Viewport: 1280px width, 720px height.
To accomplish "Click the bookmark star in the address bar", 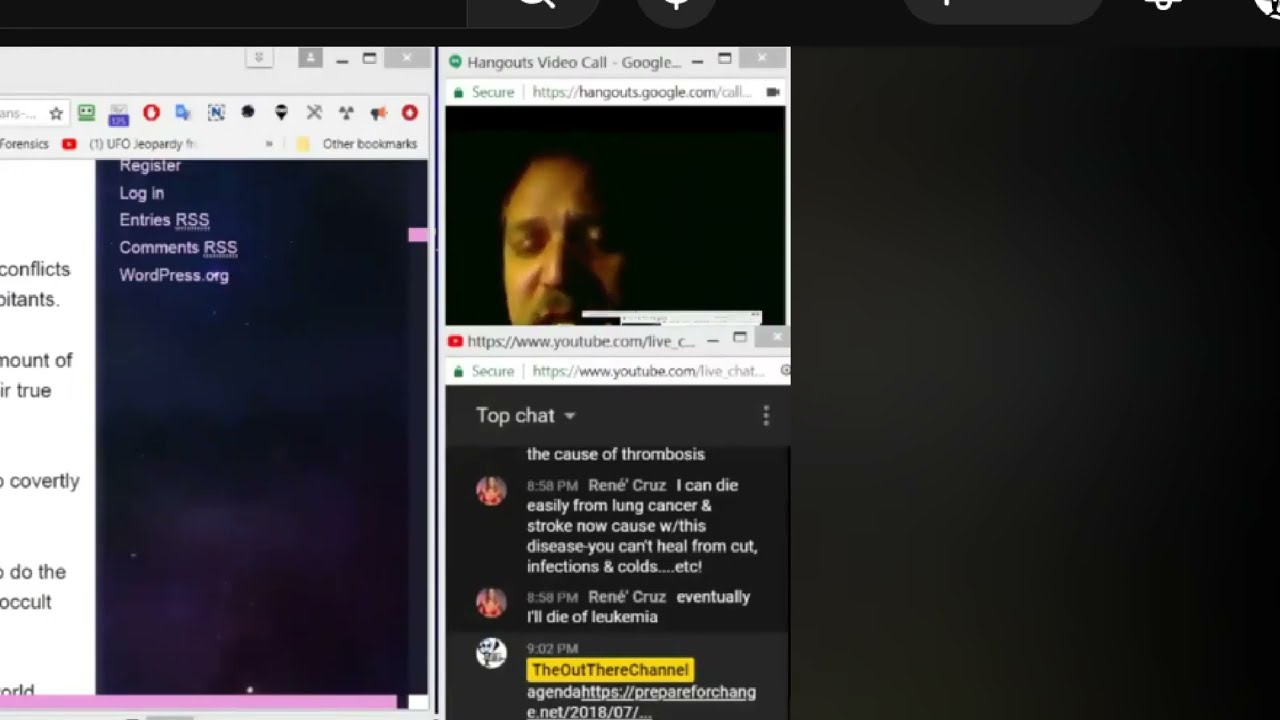I will pyautogui.click(x=56, y=113).
